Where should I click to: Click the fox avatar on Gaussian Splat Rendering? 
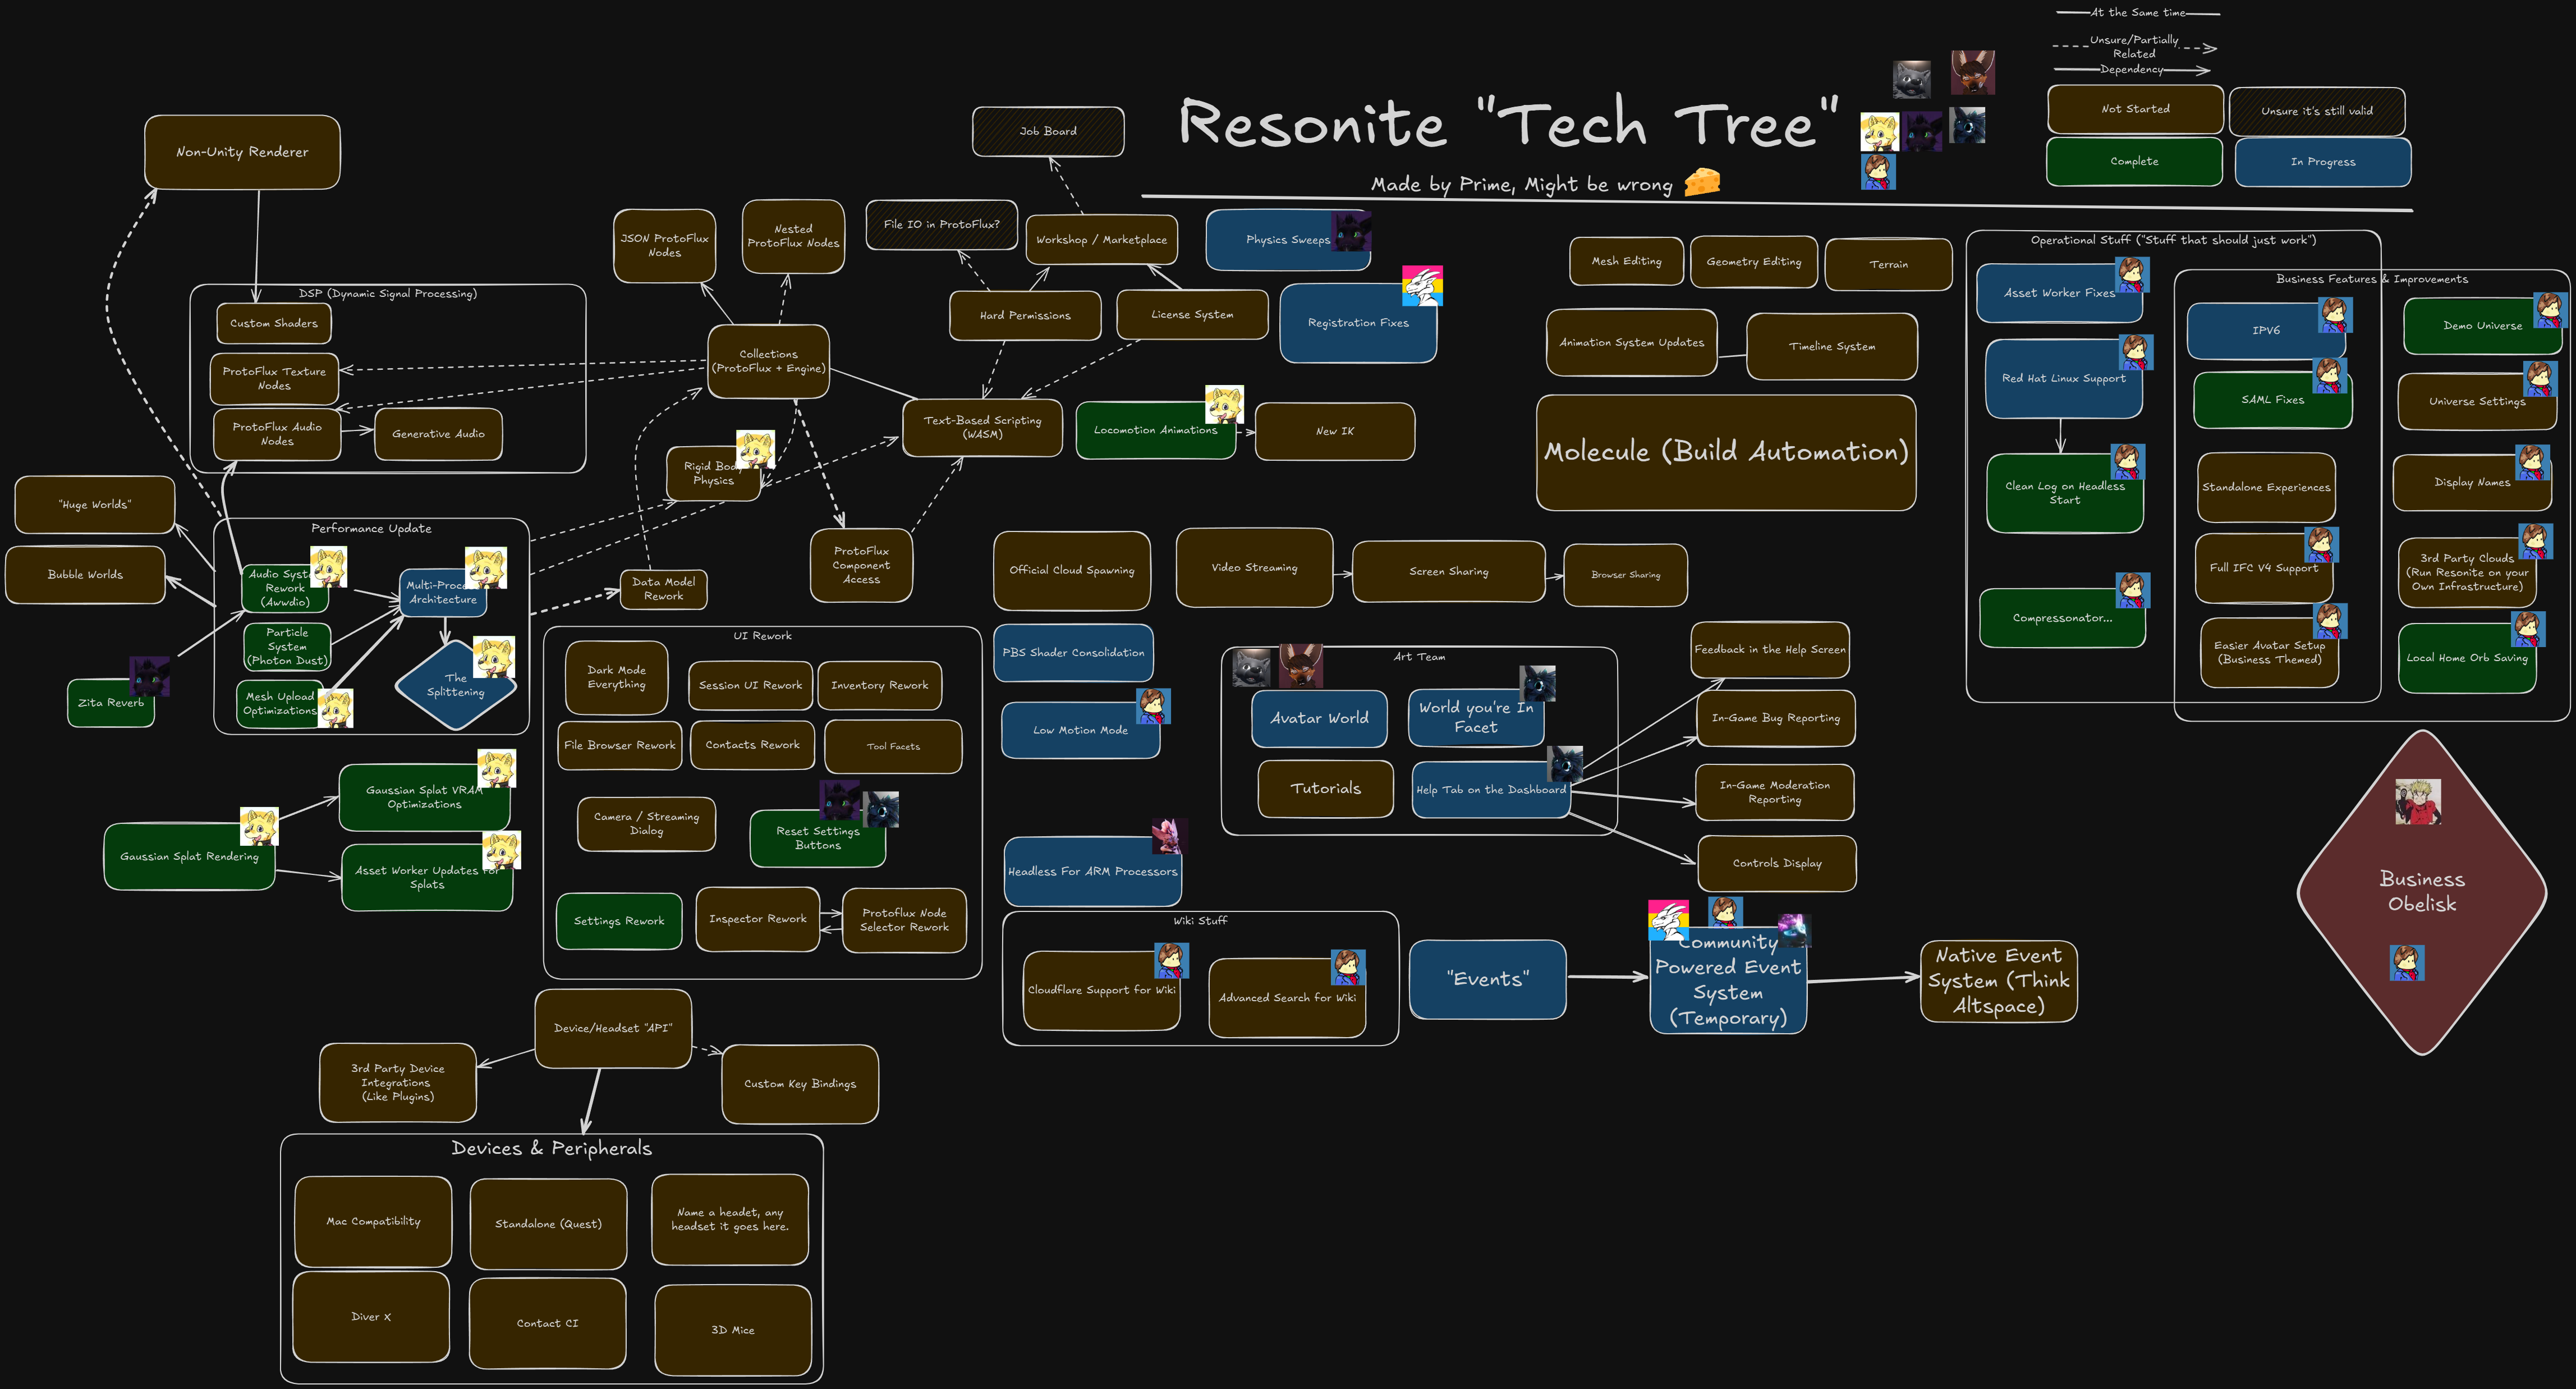(259, 827)
